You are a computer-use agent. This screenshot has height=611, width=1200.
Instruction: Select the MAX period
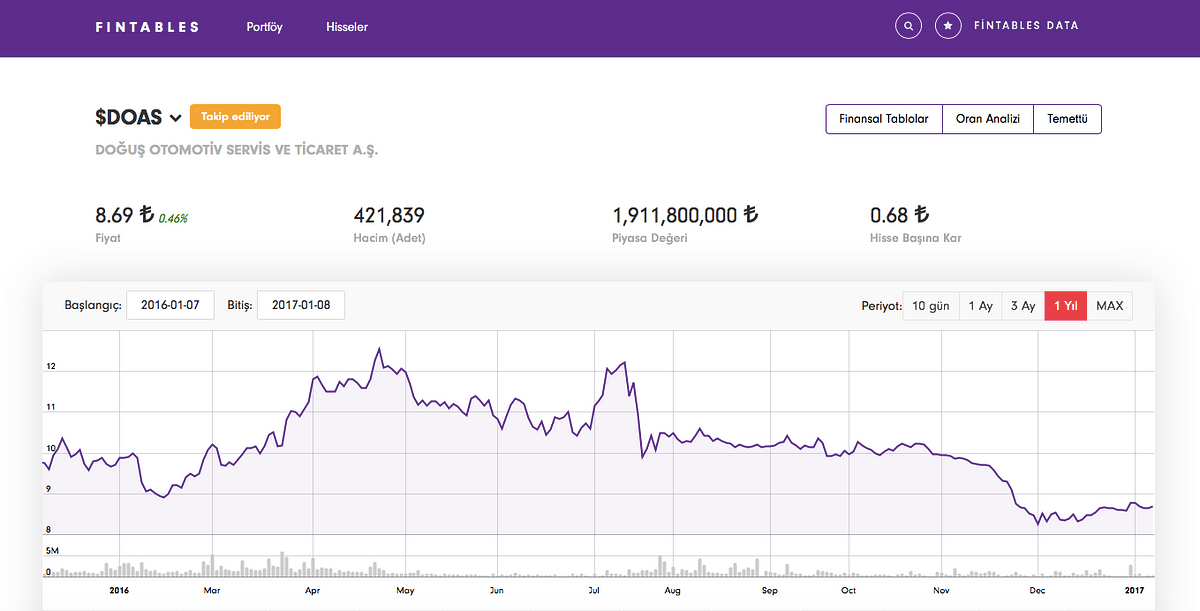(1110, 306)
